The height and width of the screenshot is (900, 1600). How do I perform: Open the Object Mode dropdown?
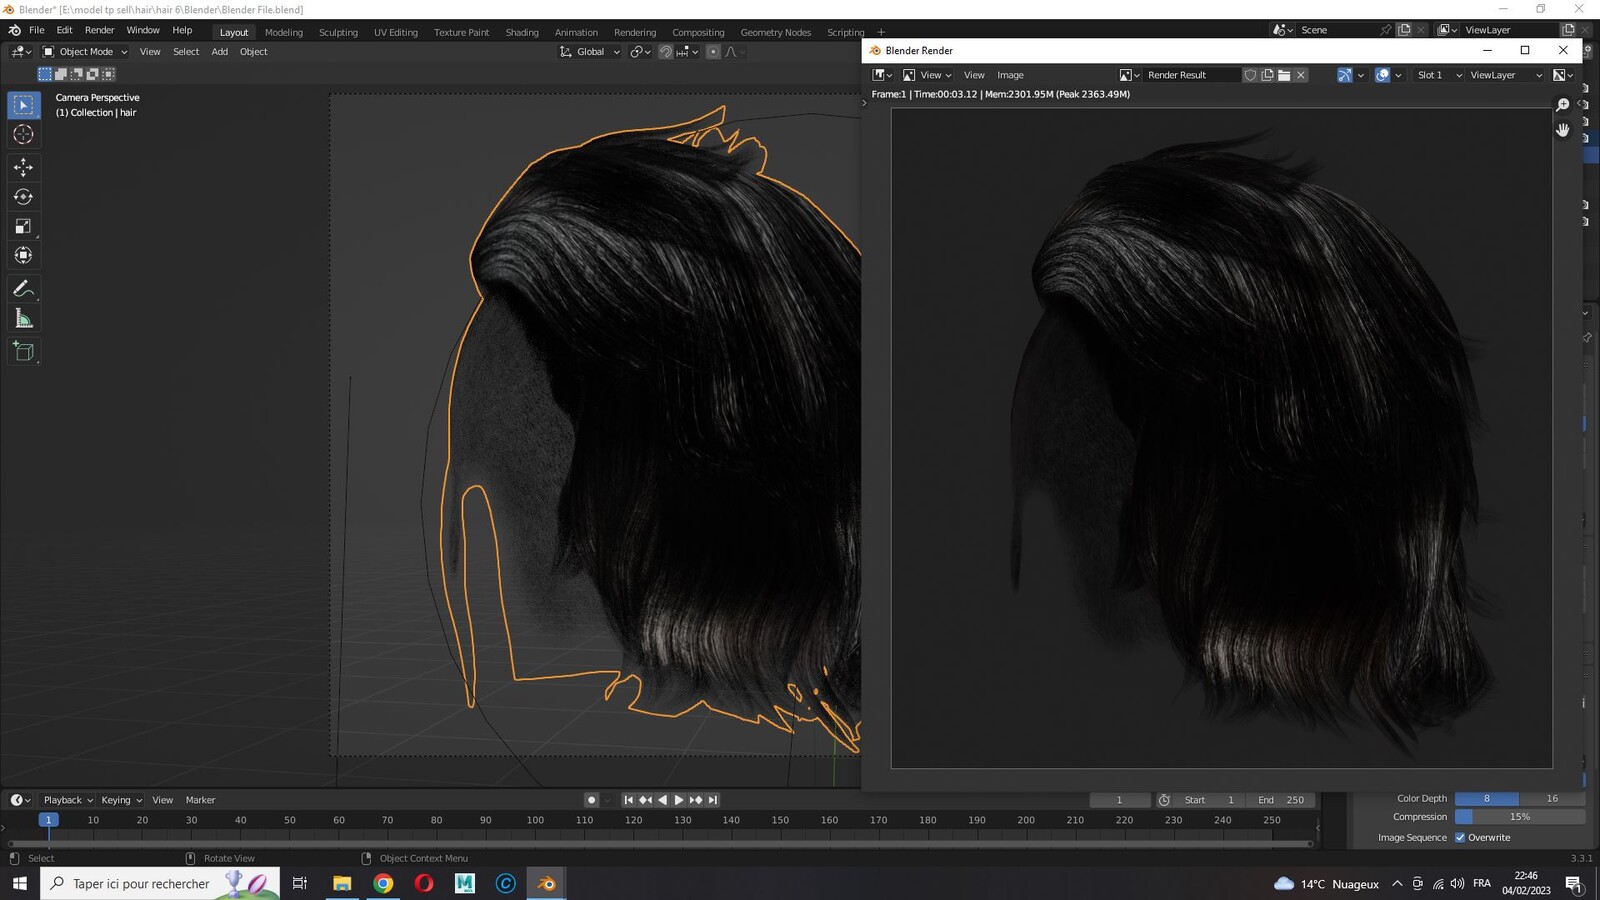(x=85, y=52)
